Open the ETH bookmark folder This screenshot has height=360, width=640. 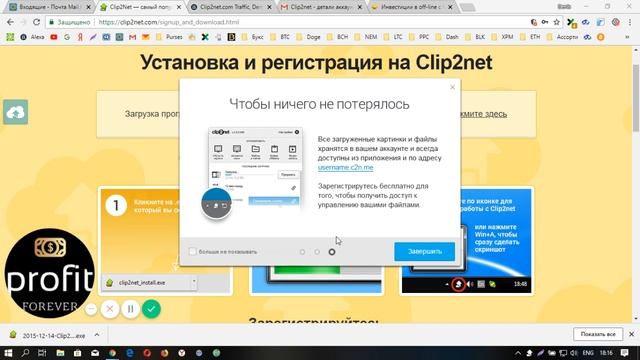(530, 37)
